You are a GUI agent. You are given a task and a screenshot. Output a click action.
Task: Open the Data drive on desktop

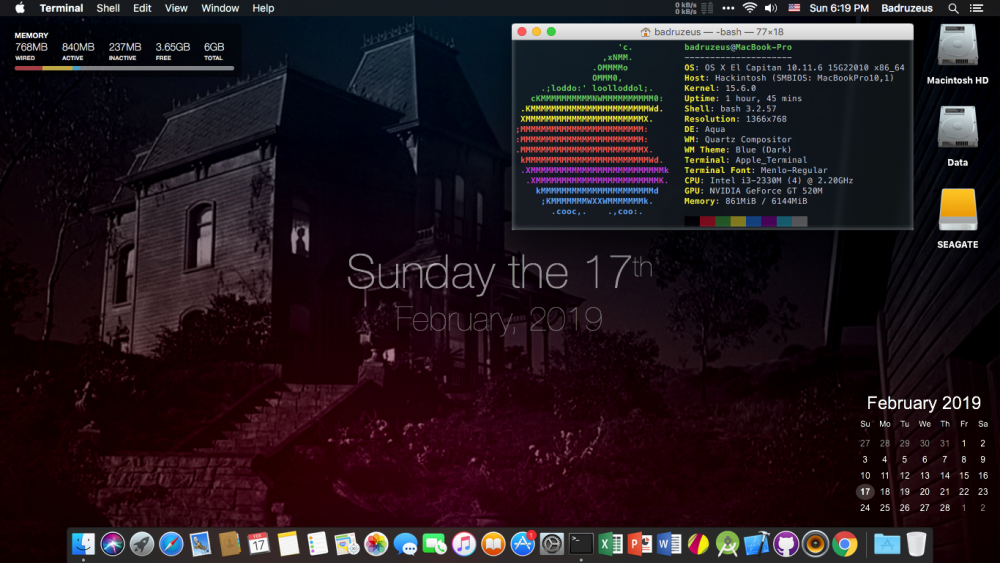(957, 128)
